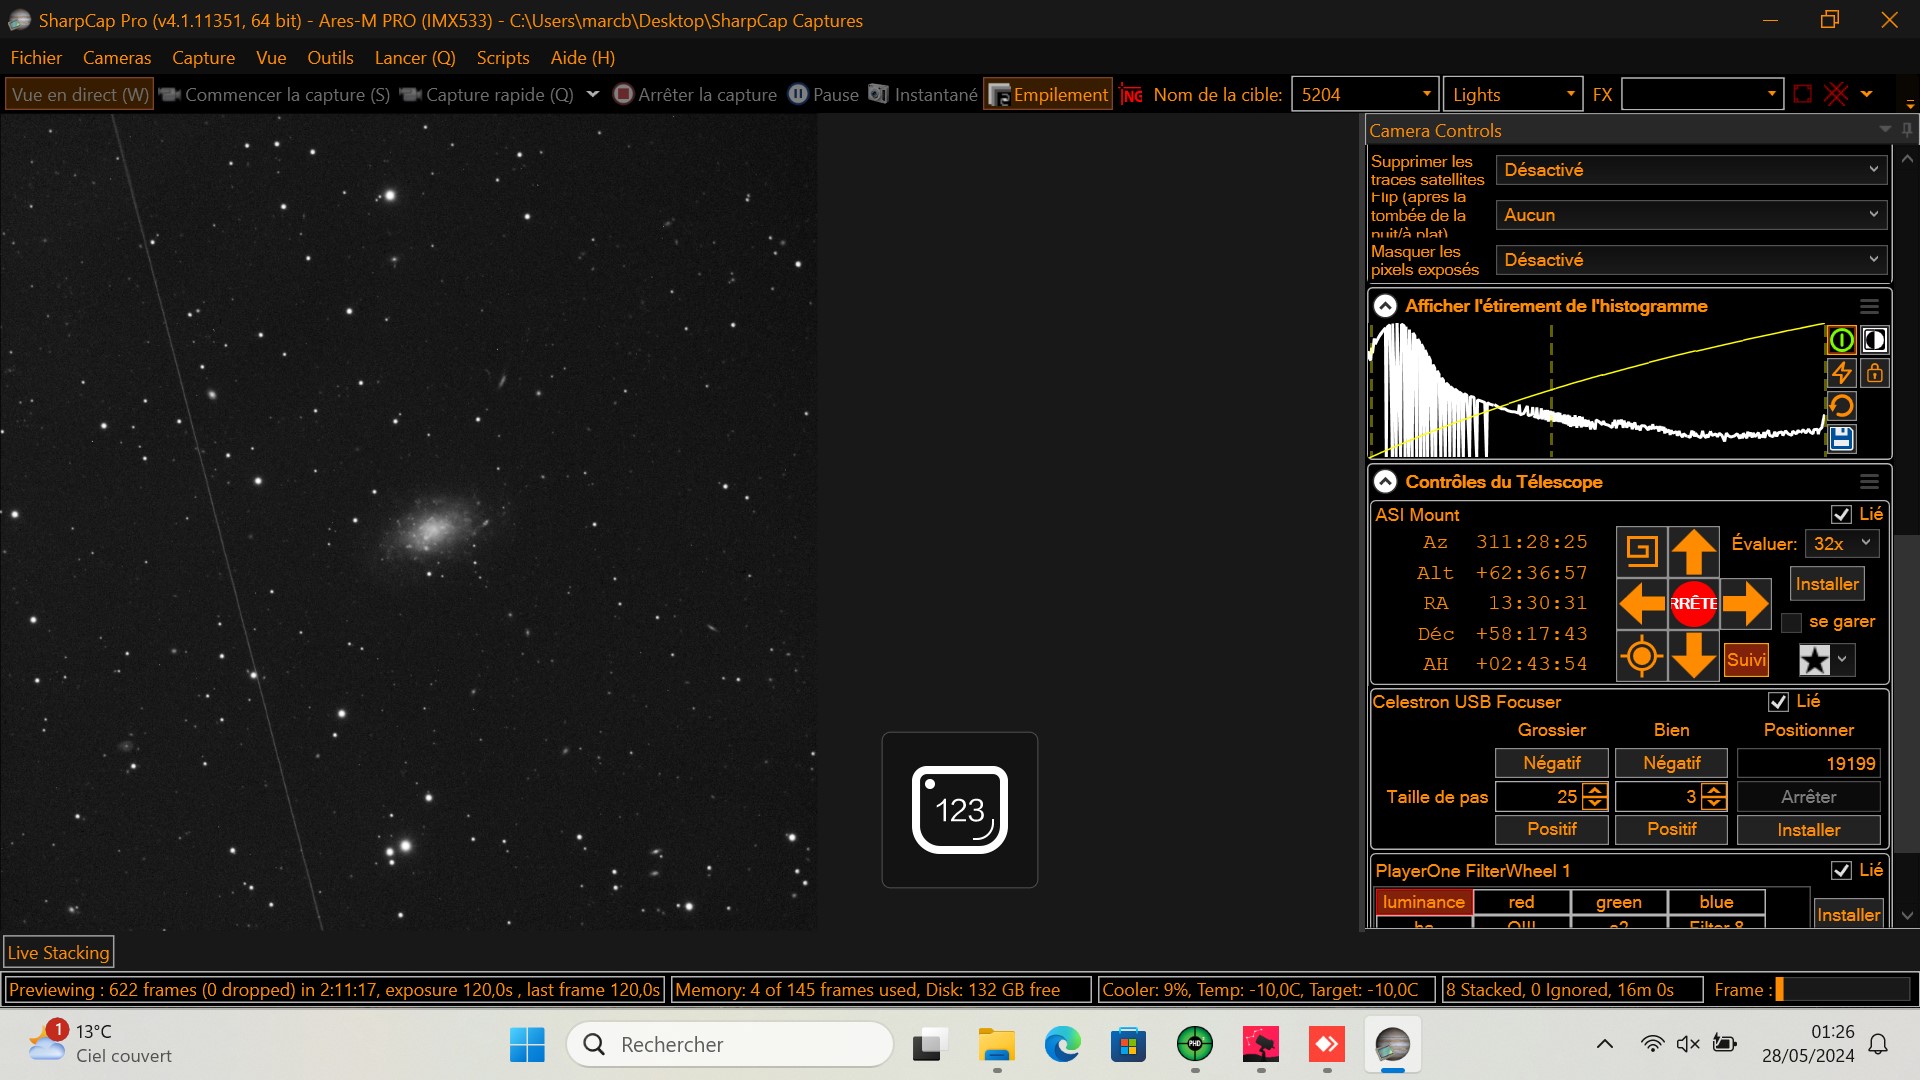Open the Évaluer 32x rate dropdown
Viewport: 1920px width, 1080px height.
1842,544
